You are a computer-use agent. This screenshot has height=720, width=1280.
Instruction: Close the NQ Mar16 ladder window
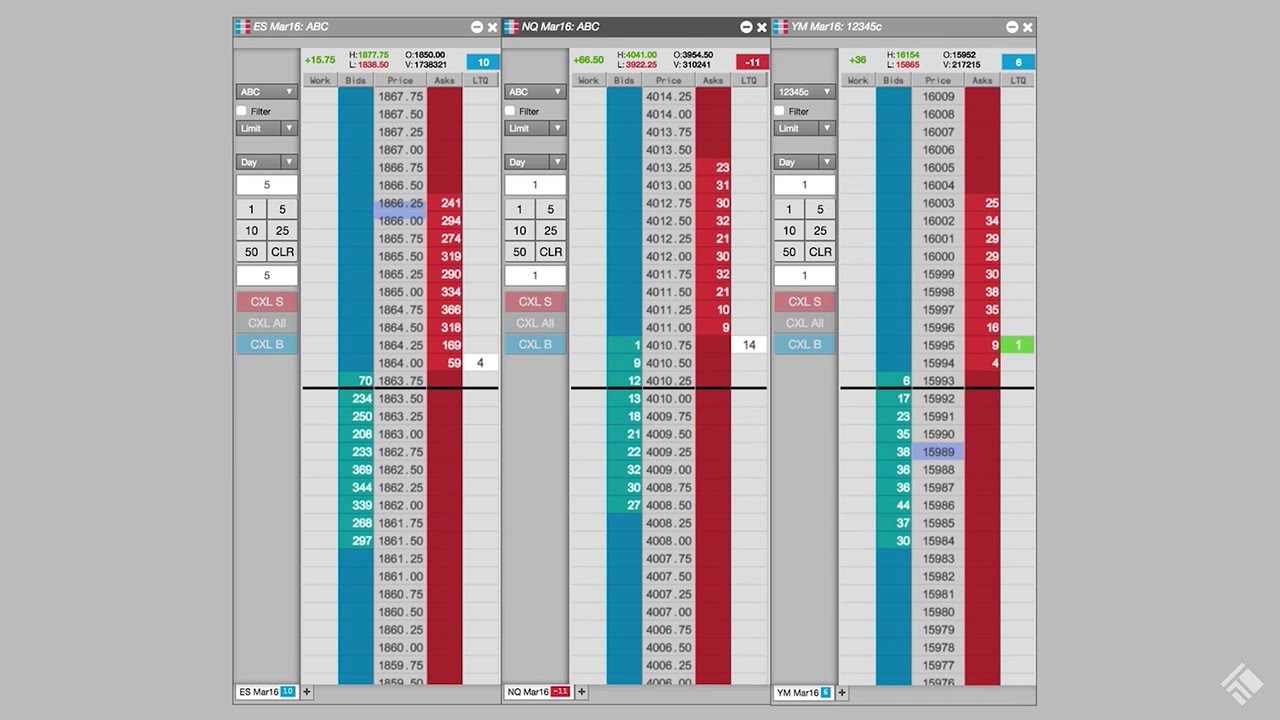(x=762, y=27)
